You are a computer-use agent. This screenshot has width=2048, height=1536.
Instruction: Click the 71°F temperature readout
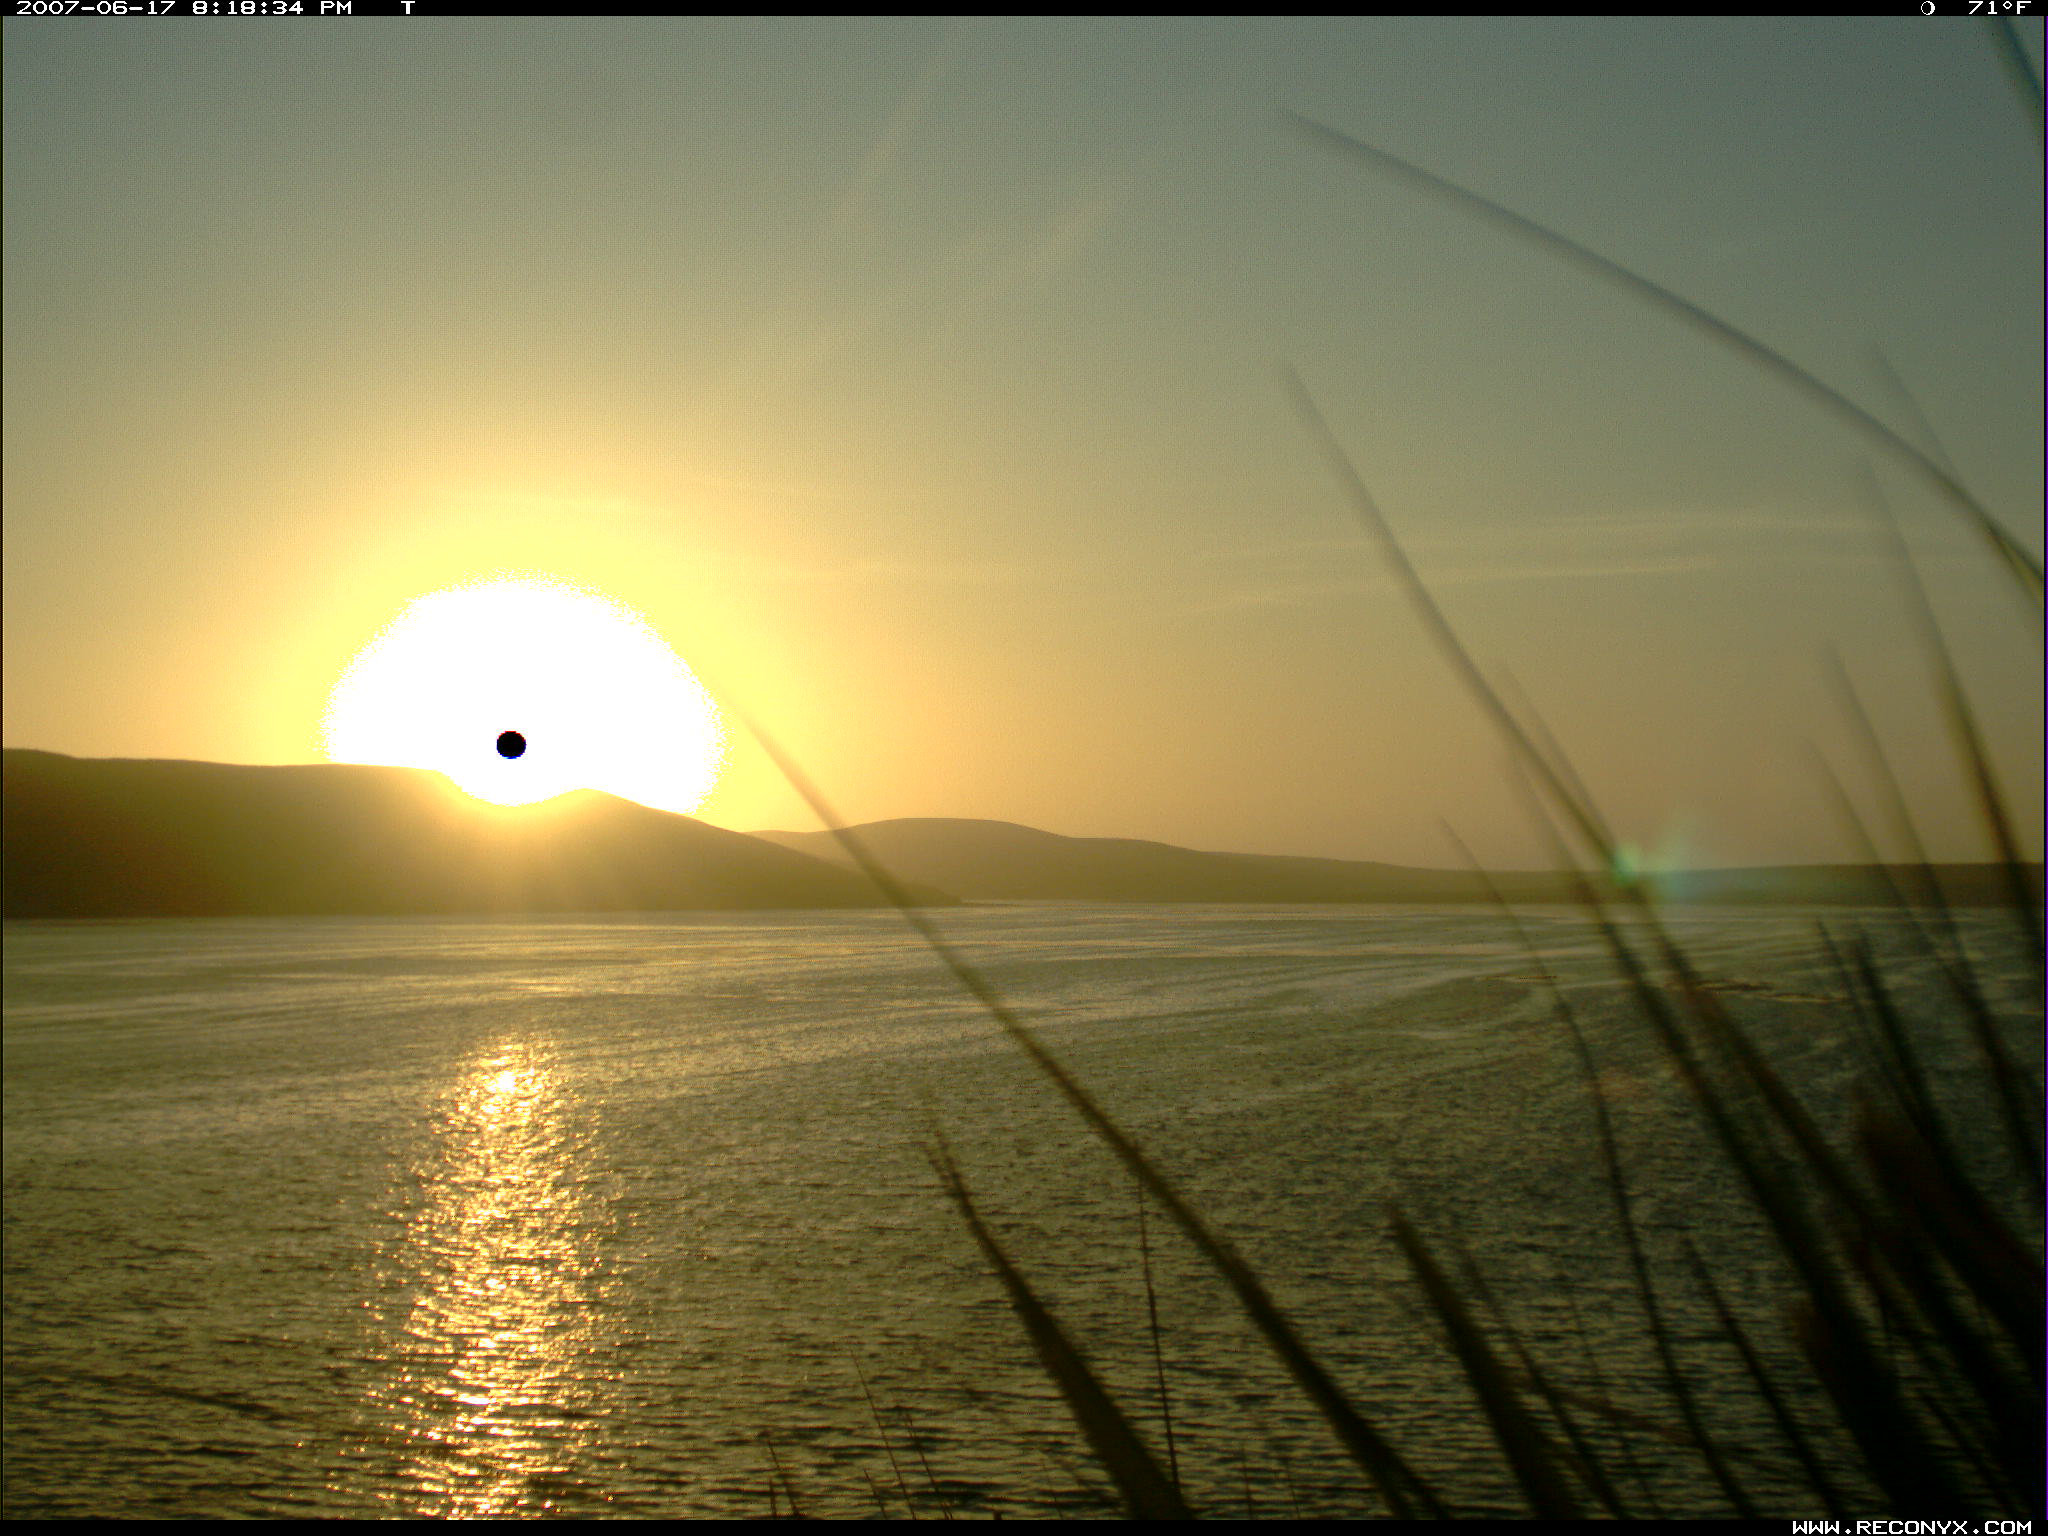tap(1998, 8)
